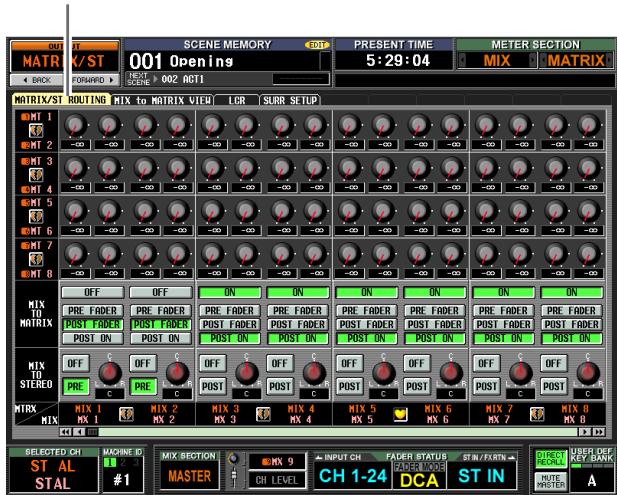Select MATRIX in the meter section

576,61
